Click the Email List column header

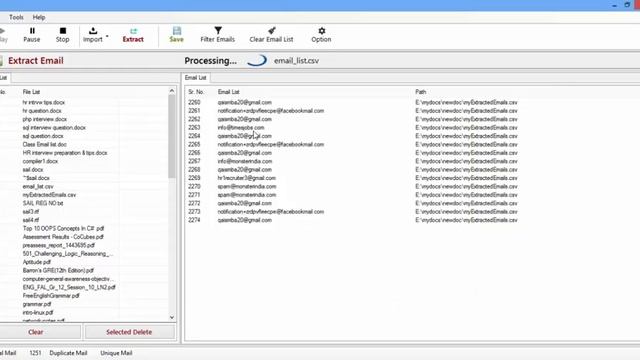pos(229,92)
